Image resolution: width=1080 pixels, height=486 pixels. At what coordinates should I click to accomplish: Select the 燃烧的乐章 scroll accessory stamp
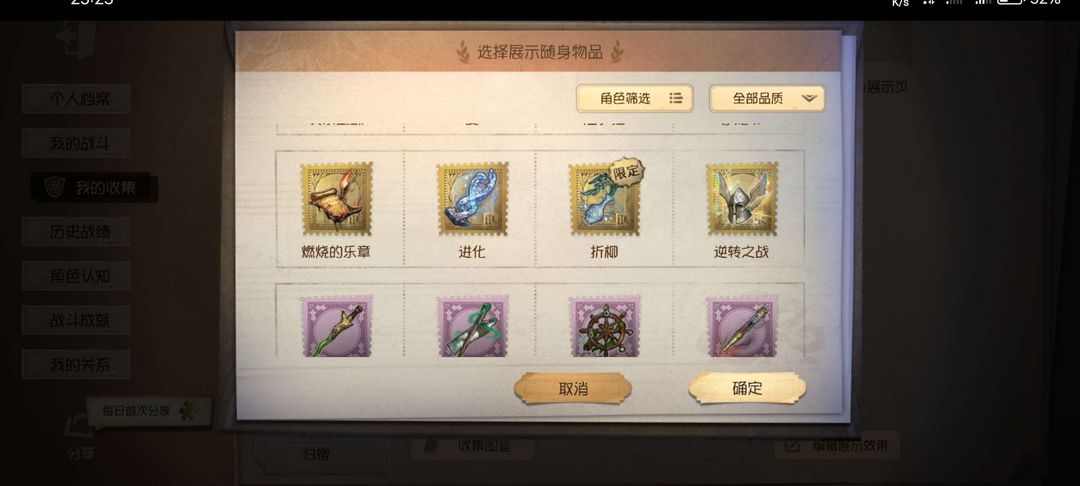click(336, 199)
